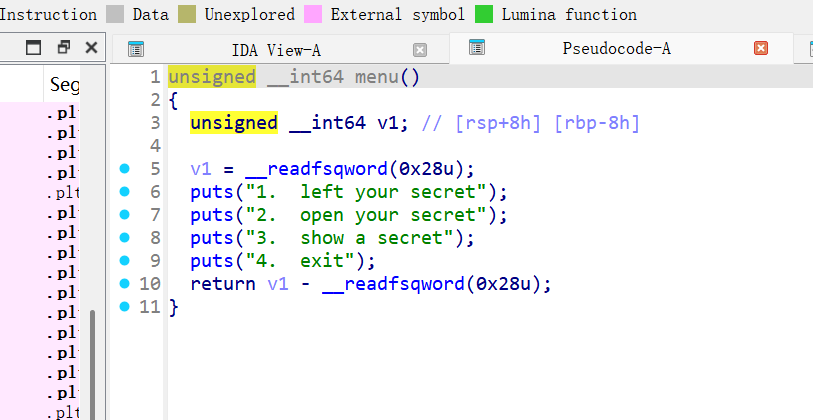Toggle breakpoint dot on line 5

[x=125, y=168]
